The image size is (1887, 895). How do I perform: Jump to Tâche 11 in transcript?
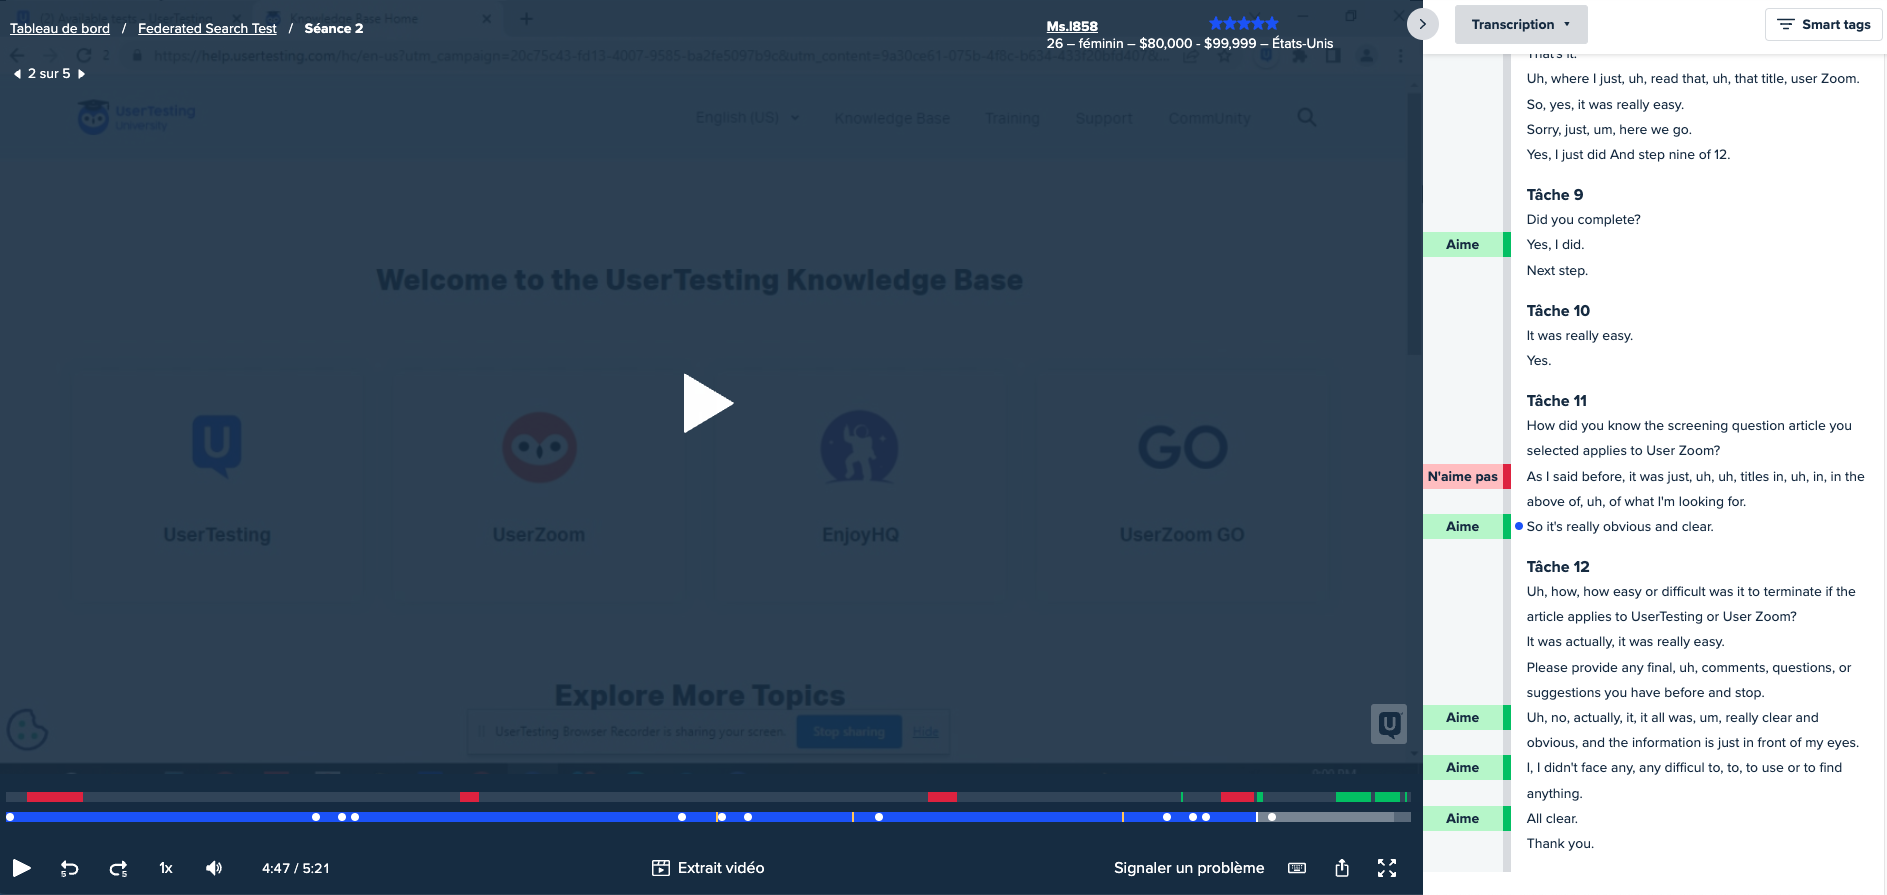[x=1556, y=400]
